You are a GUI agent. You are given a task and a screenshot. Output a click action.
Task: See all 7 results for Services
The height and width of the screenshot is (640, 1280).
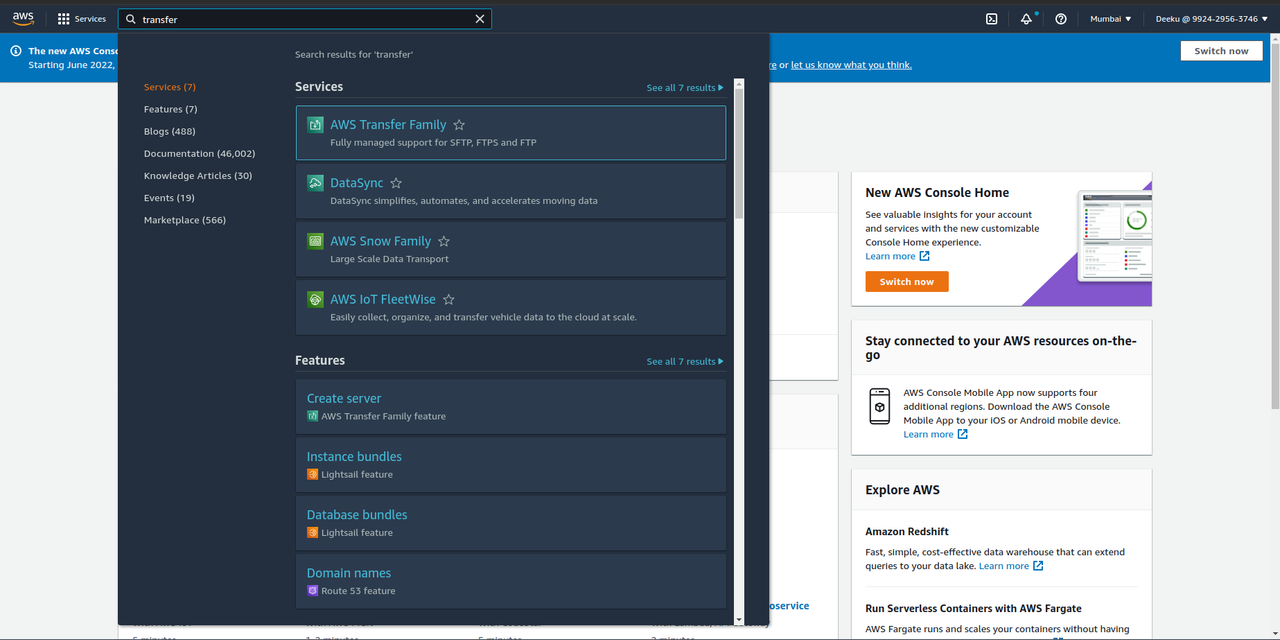click(x=685, y=88)
